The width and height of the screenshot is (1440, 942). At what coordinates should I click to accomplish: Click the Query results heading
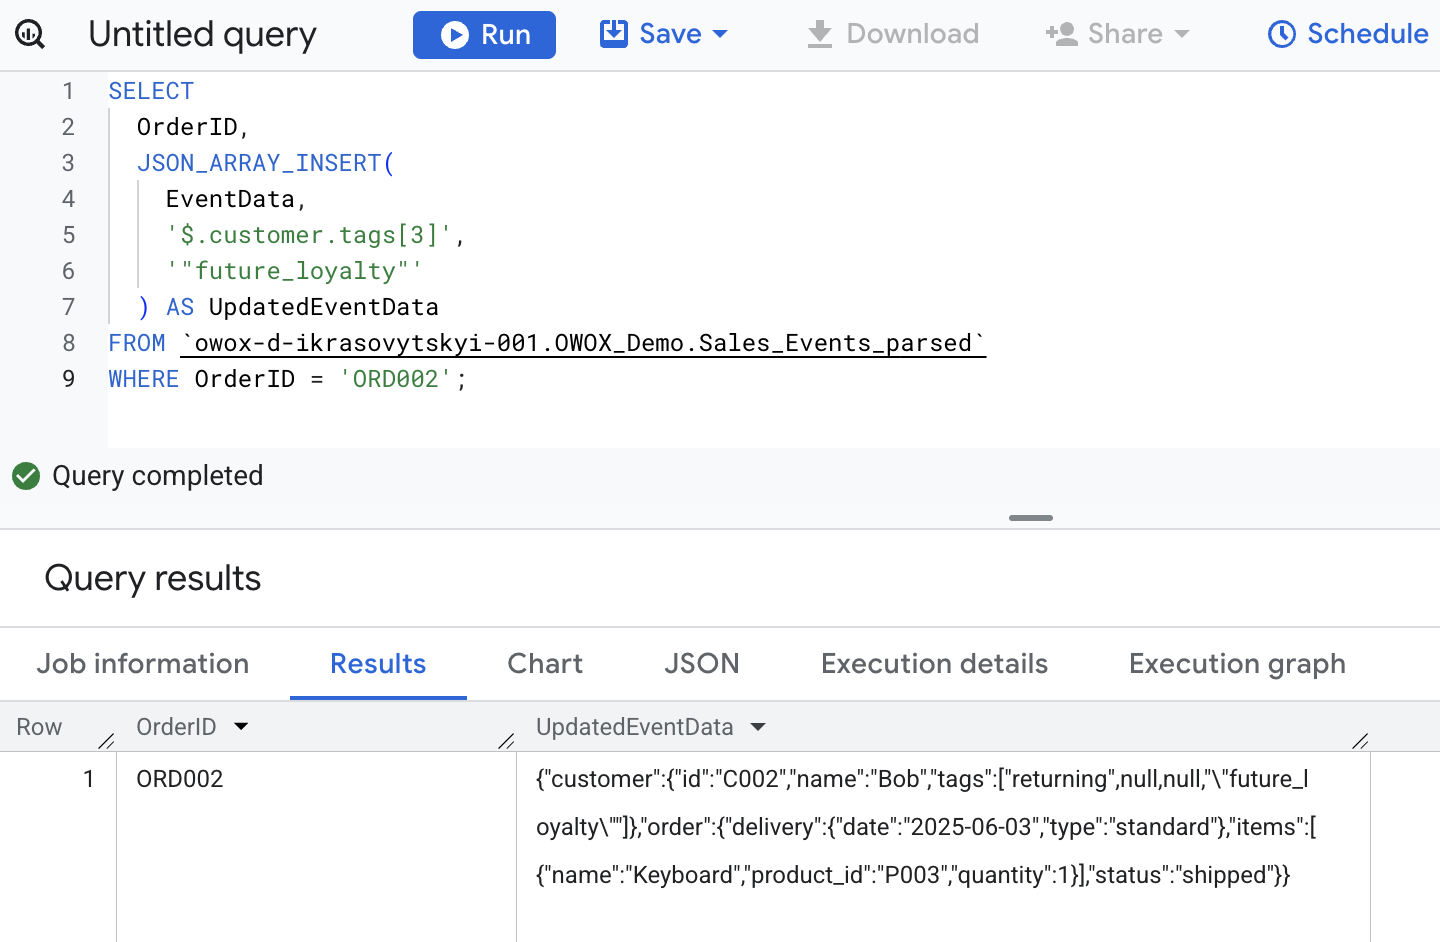153,578
